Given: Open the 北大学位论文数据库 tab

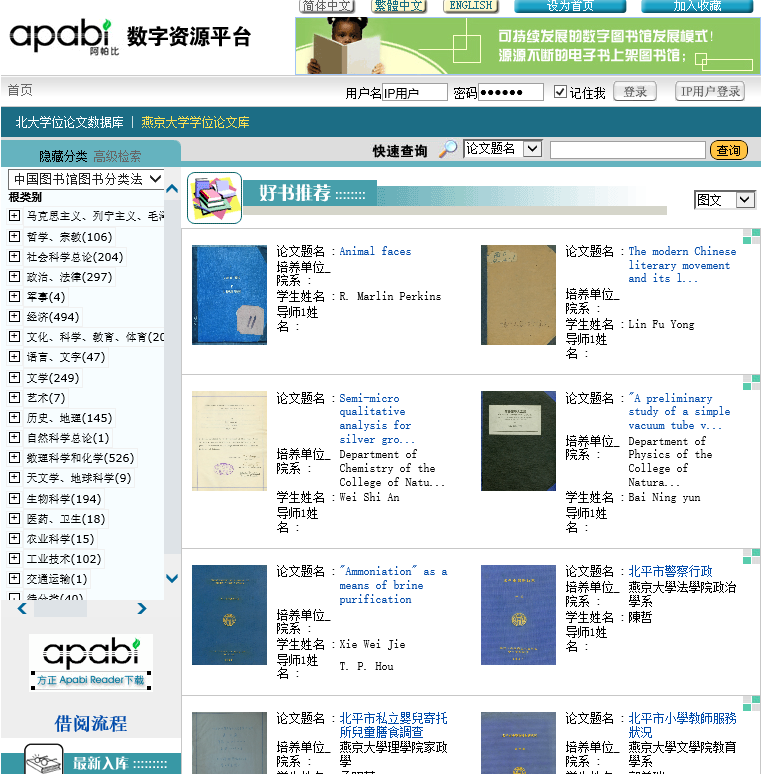Looking at the screenshot, I should [x=70, y=122].
